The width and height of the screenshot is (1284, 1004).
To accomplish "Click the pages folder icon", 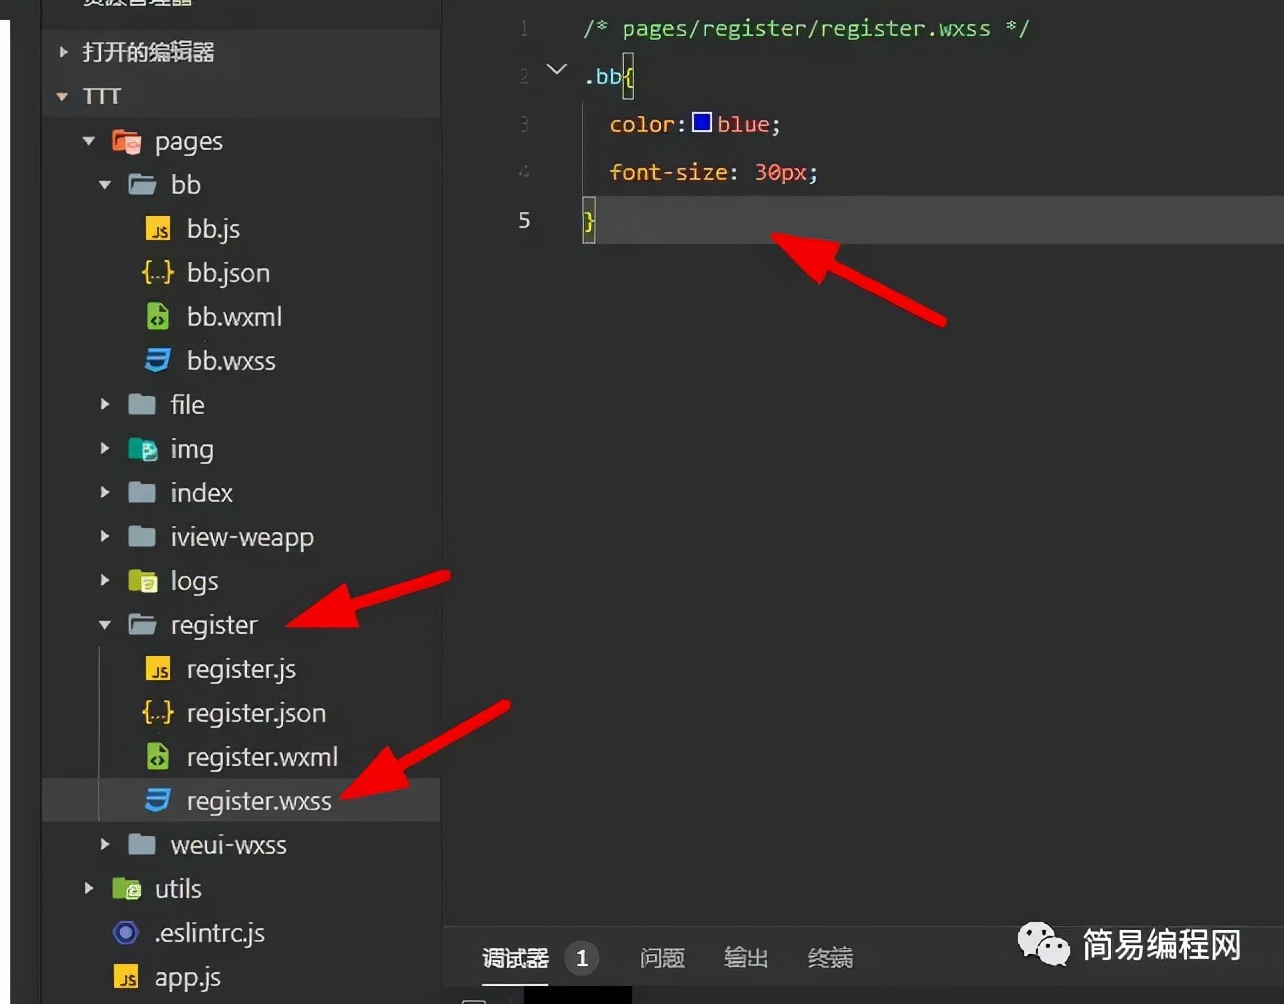I will pyautogui.click(x=127, y=141).
